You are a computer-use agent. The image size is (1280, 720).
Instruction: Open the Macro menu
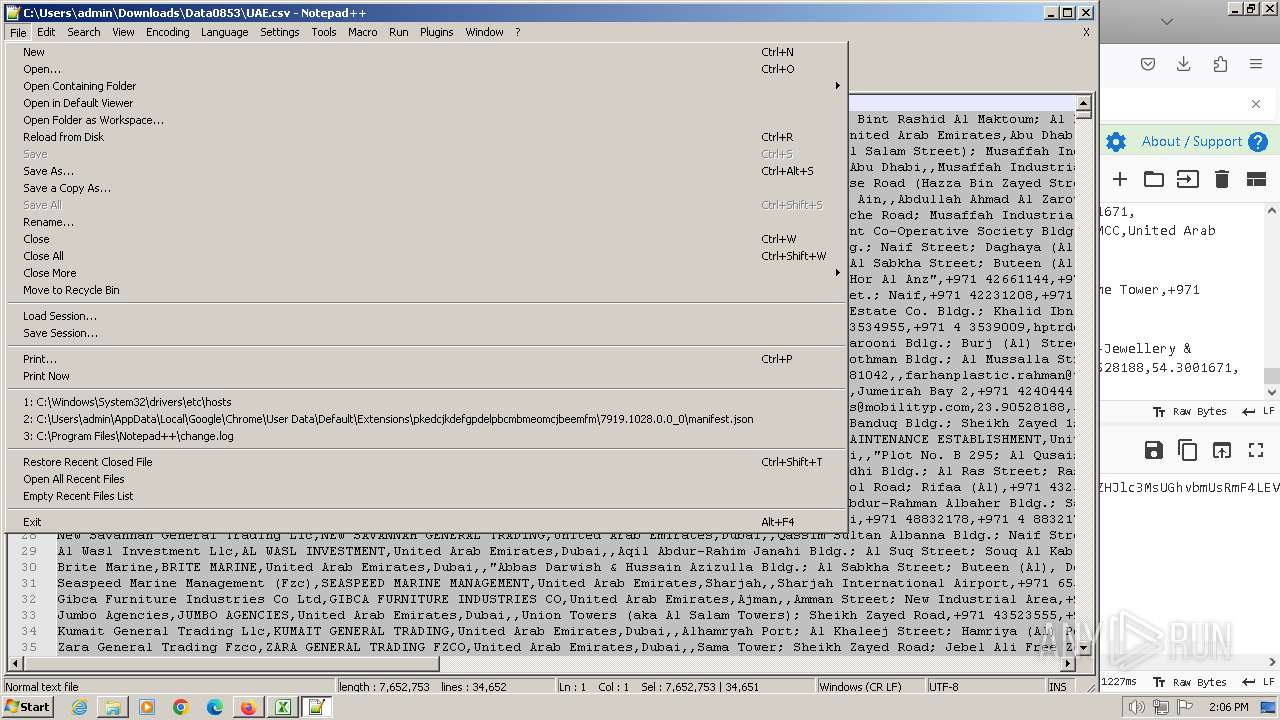(x=362, y=32)
